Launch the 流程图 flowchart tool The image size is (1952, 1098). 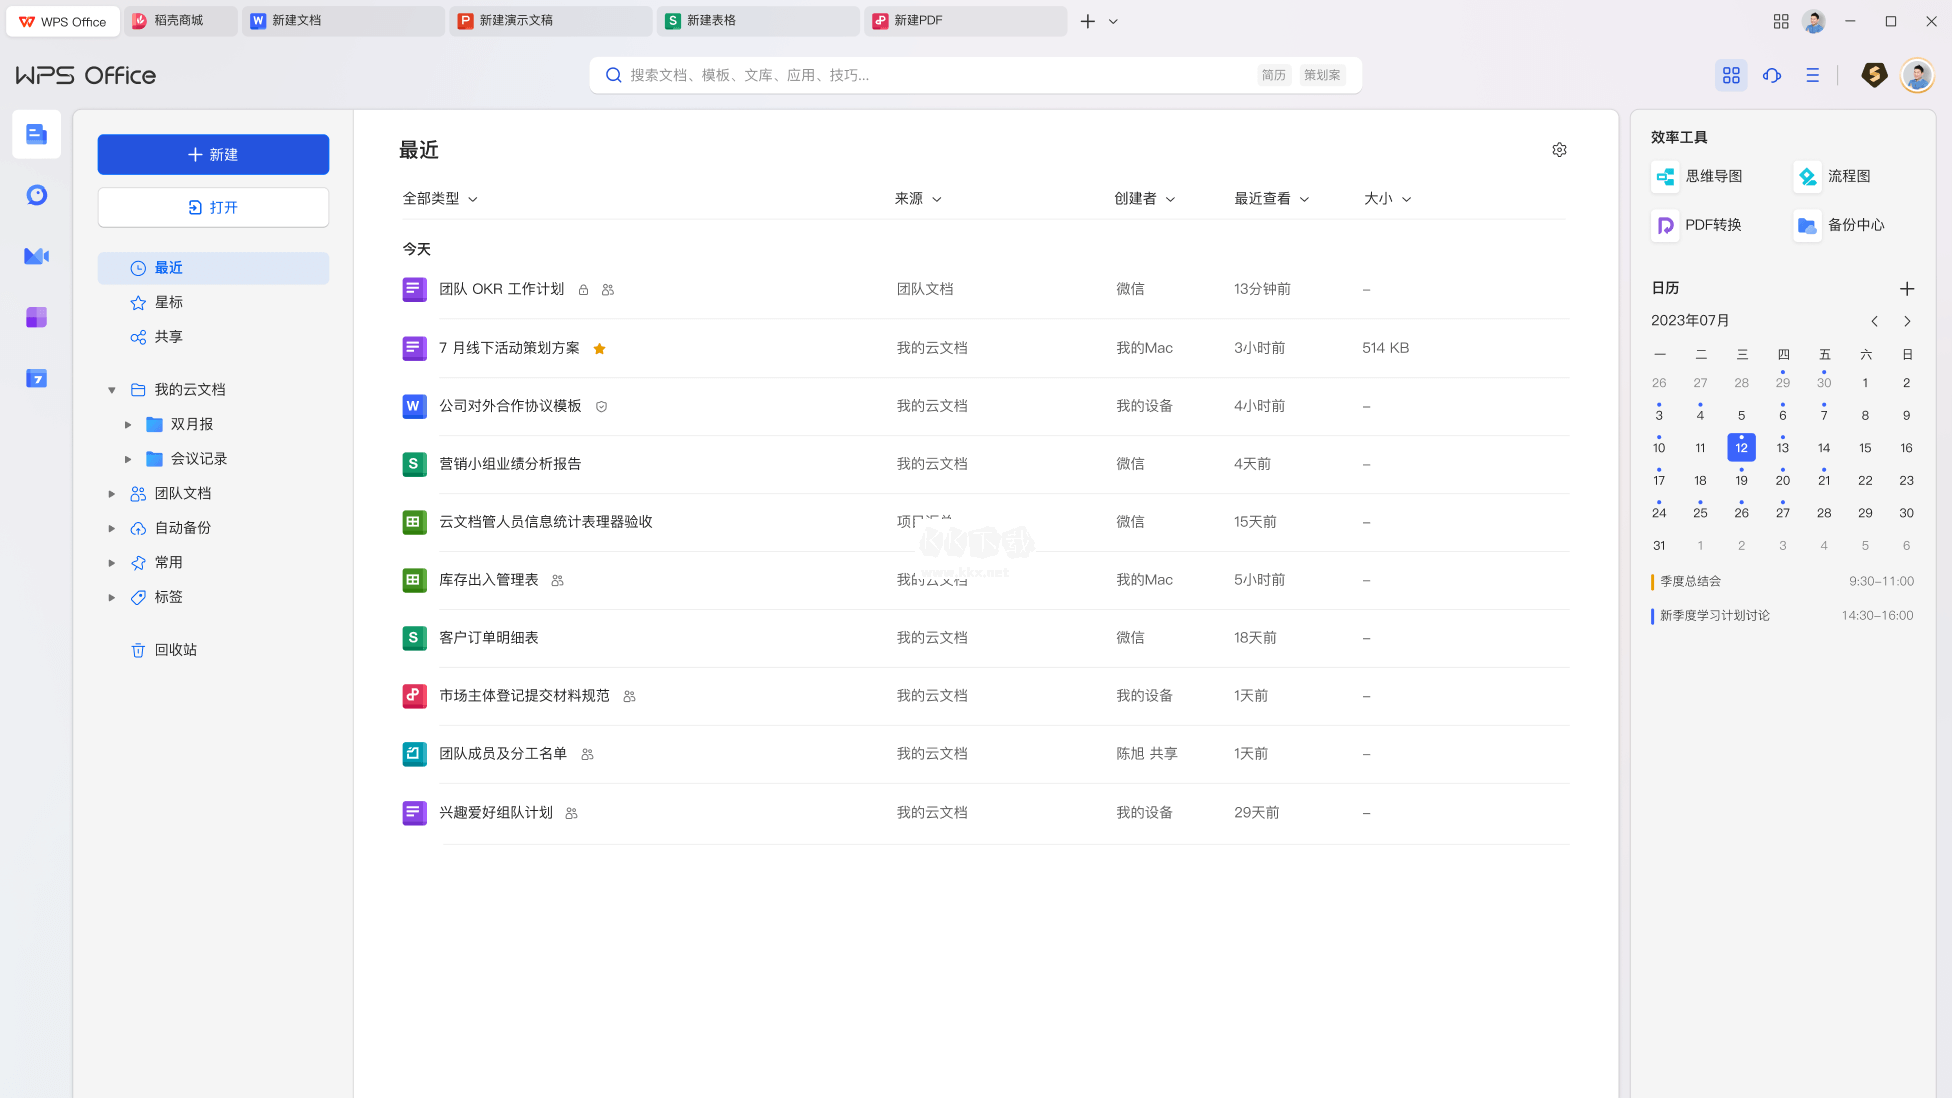coord(1840,176)
